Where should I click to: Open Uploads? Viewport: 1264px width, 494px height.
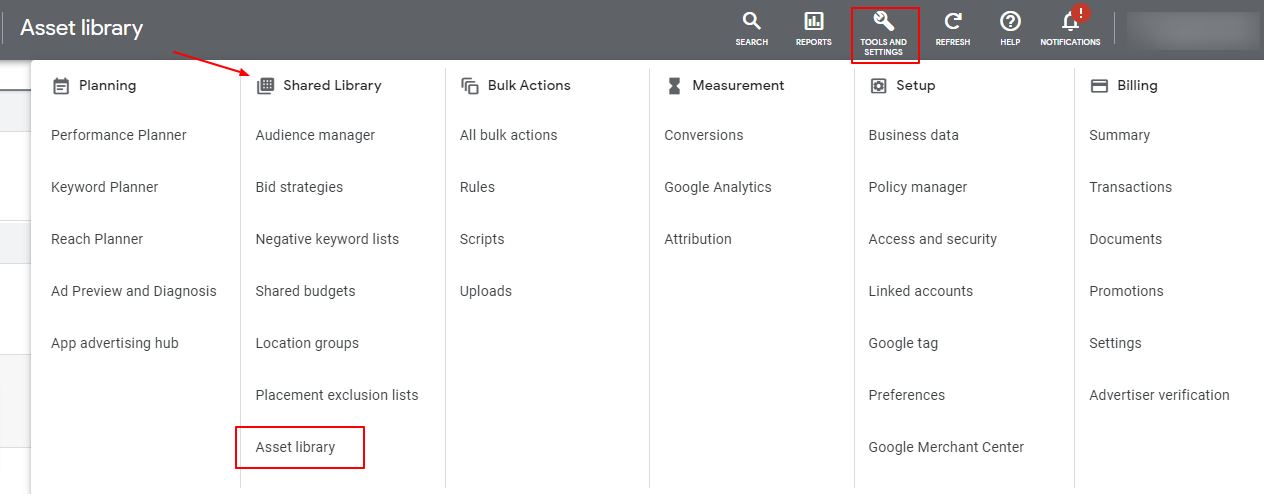pyautogui.click(x=486, y=291)
